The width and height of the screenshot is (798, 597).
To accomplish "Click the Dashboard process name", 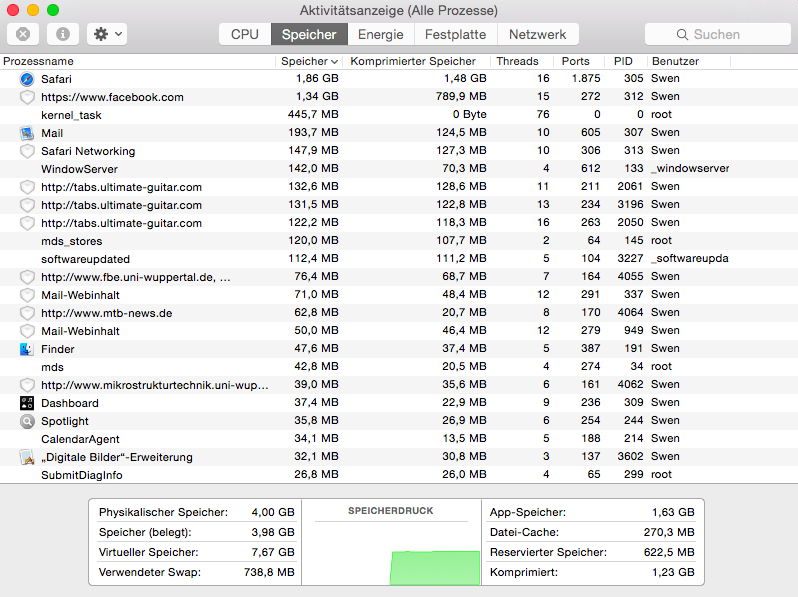I will (x=70, y=403).
